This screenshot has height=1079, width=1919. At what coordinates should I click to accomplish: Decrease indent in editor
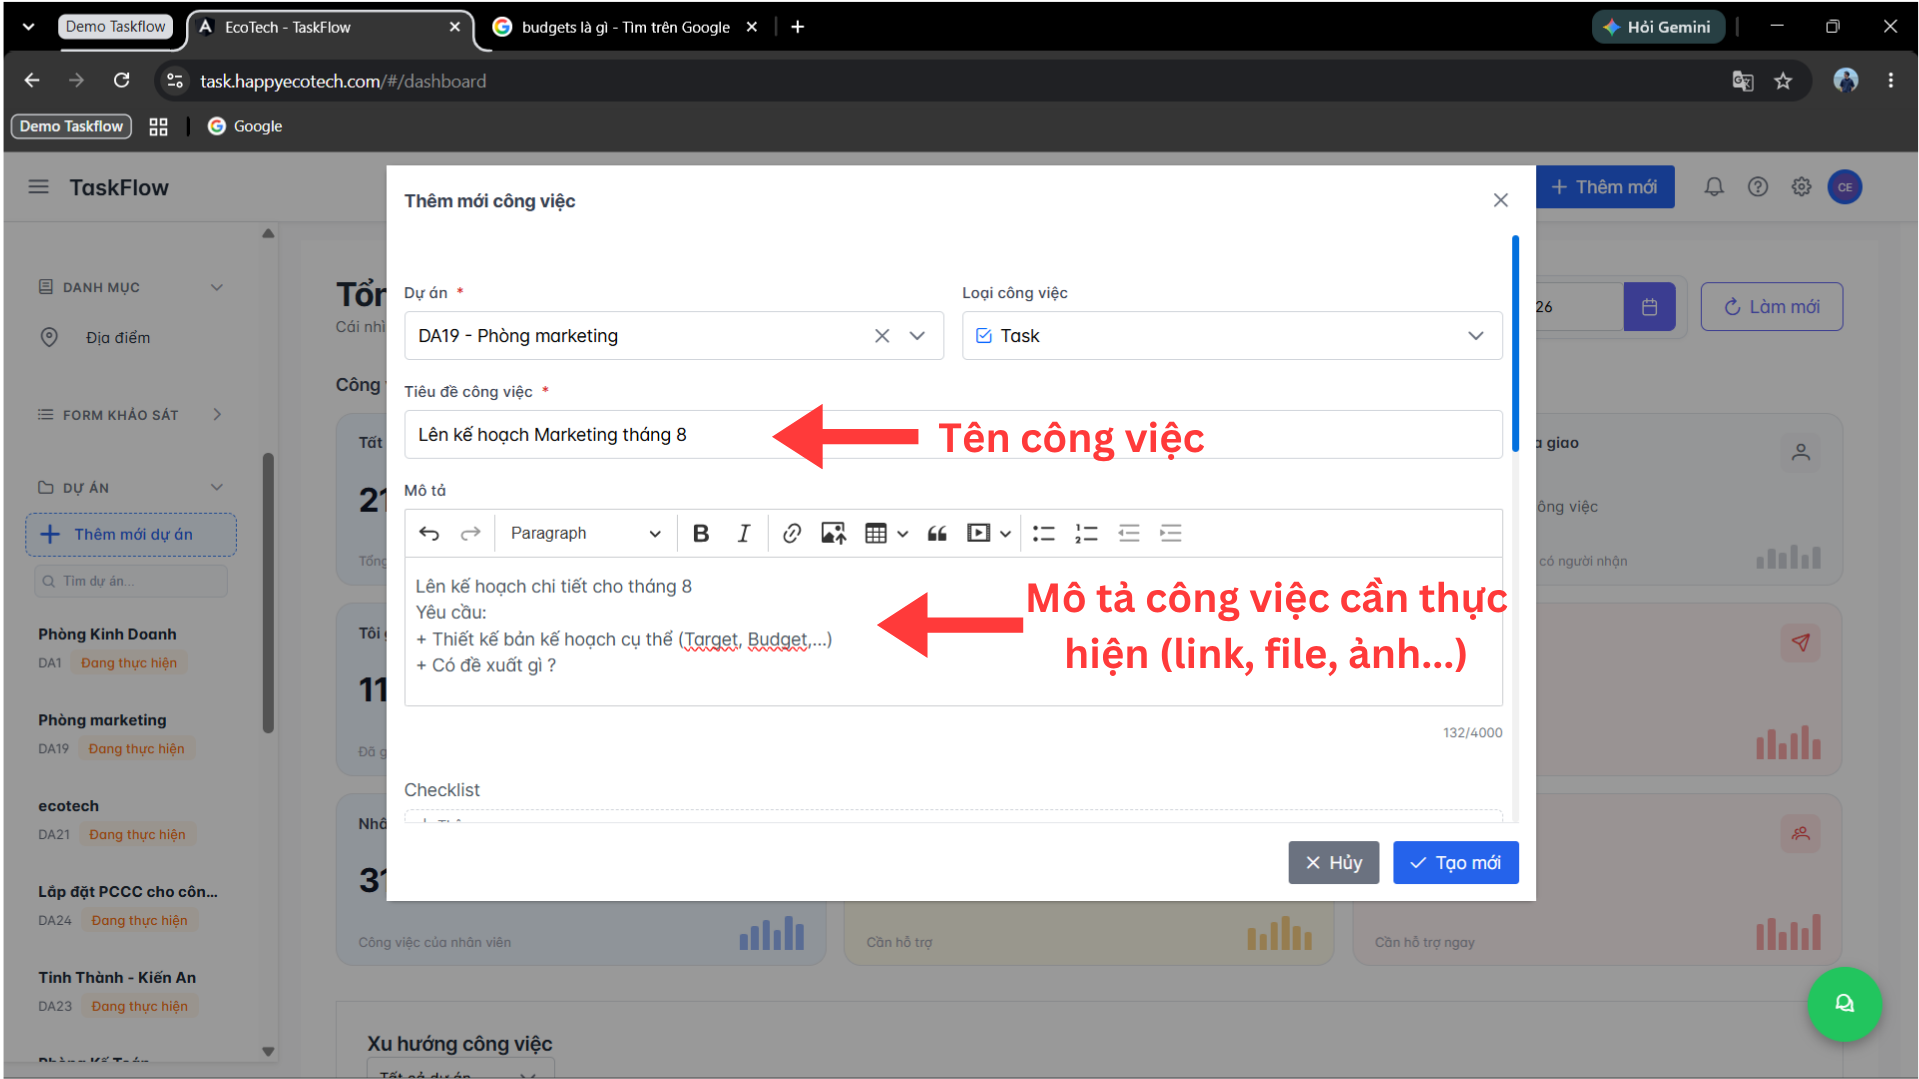click(1129, 533)
